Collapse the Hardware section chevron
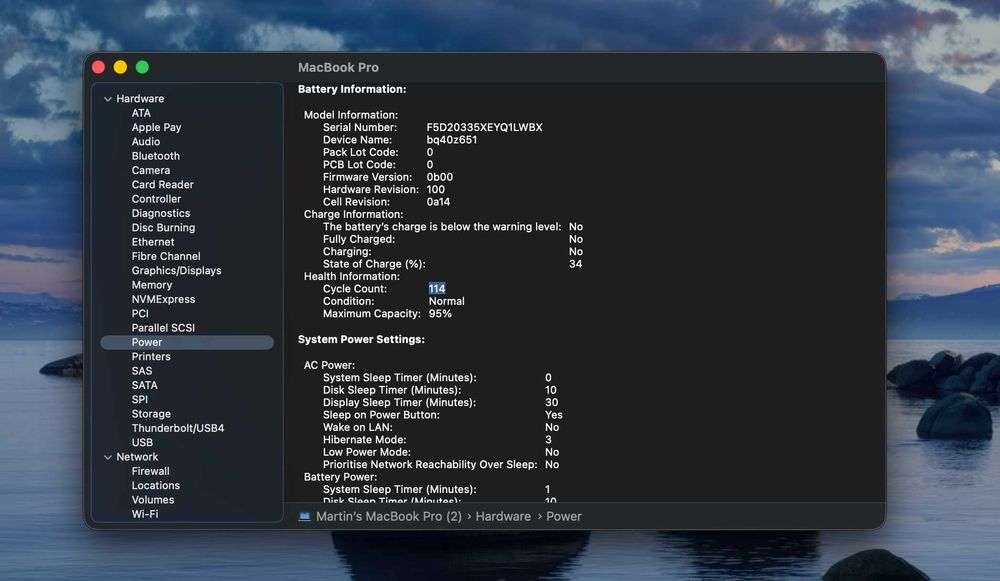 tap(108, 99)
